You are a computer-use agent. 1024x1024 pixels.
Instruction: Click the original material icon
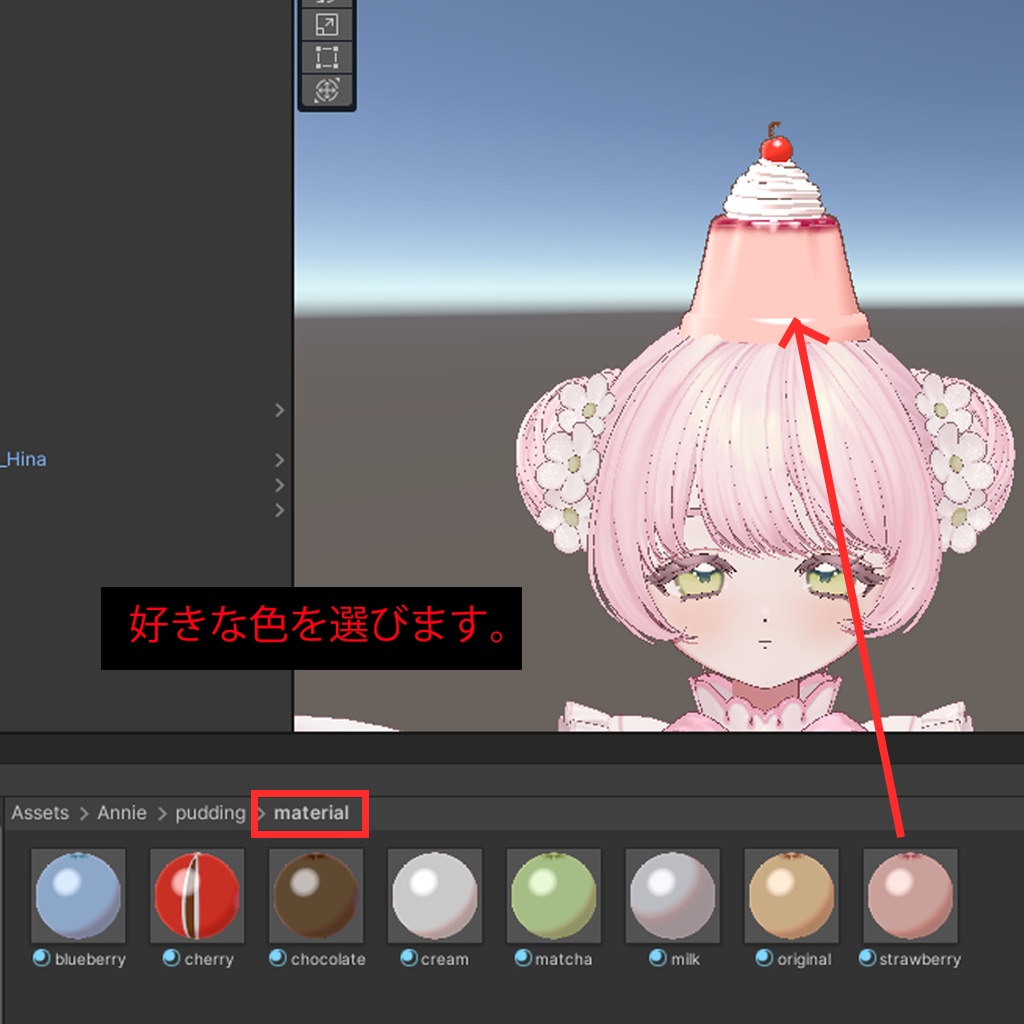coord(791,897)
